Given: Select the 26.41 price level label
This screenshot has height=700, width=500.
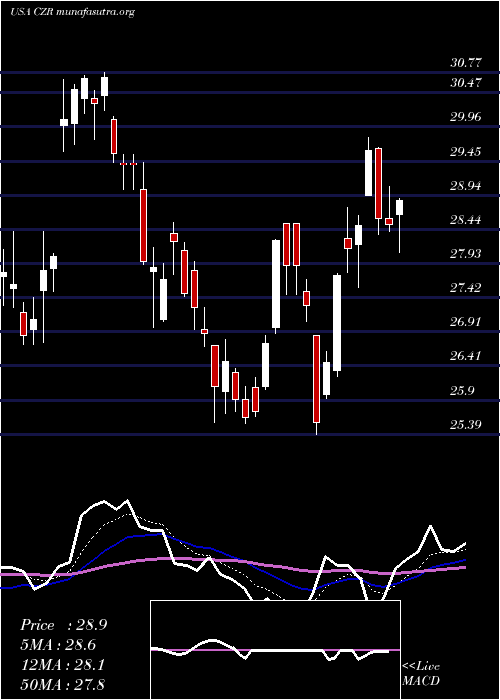Looking at the screenshot, I should [x=466, y=356].
